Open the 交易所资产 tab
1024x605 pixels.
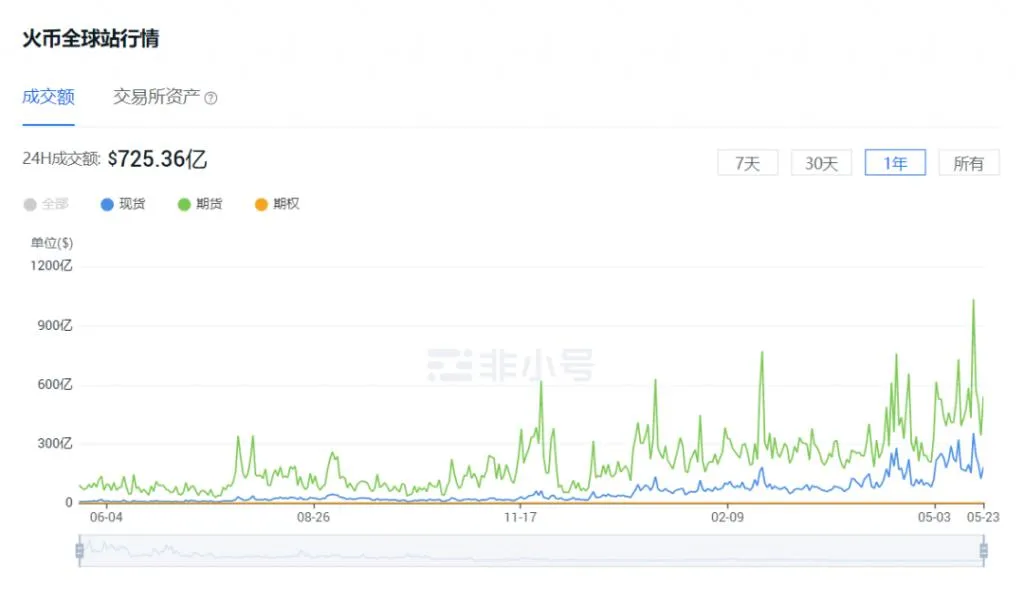(x=157, y=97)
